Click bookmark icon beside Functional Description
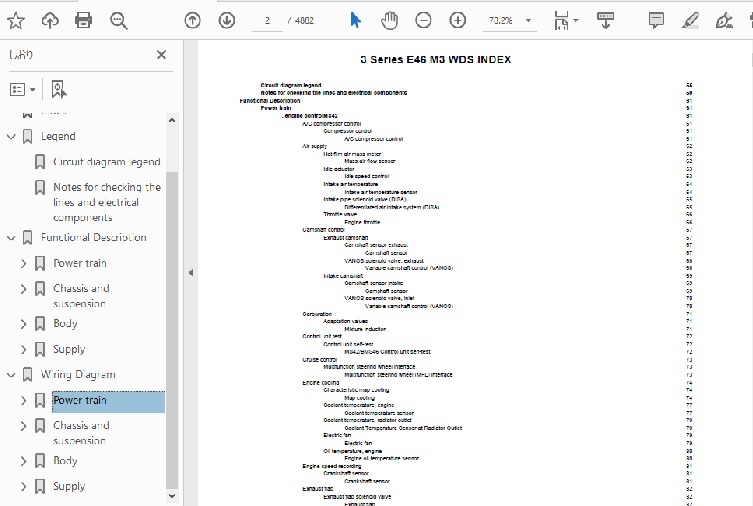Image resolution: width=753 pixels, height=506 pixels. (28, 238)
